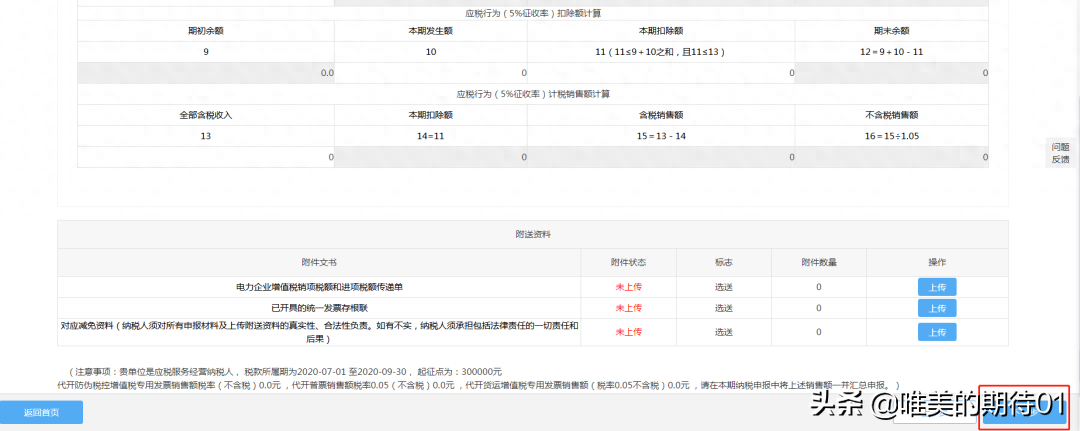Select the 不含税销售额 value cell
Viewport: 1080px width, 431px height.
tap(890, 157)
